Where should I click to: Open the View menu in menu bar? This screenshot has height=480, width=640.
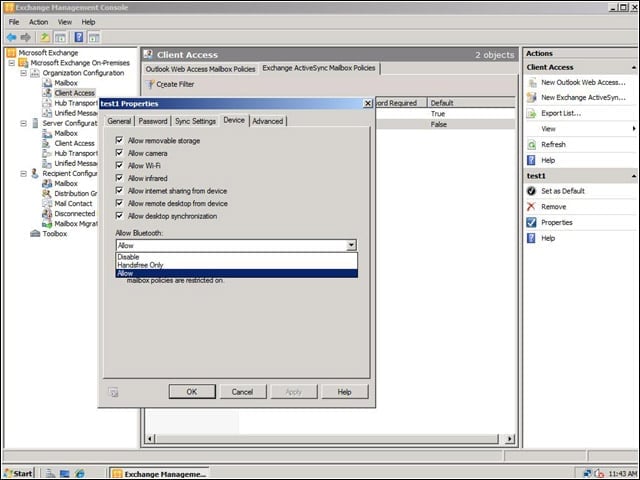(x=64, y=22)
